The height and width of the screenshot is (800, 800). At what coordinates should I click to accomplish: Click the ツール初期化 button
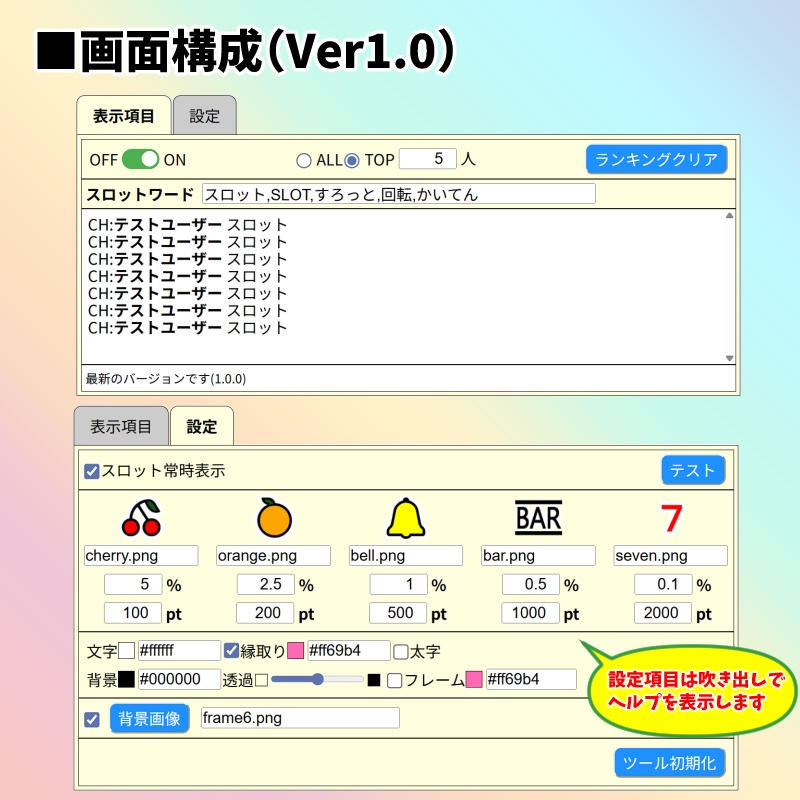(670, 762)
